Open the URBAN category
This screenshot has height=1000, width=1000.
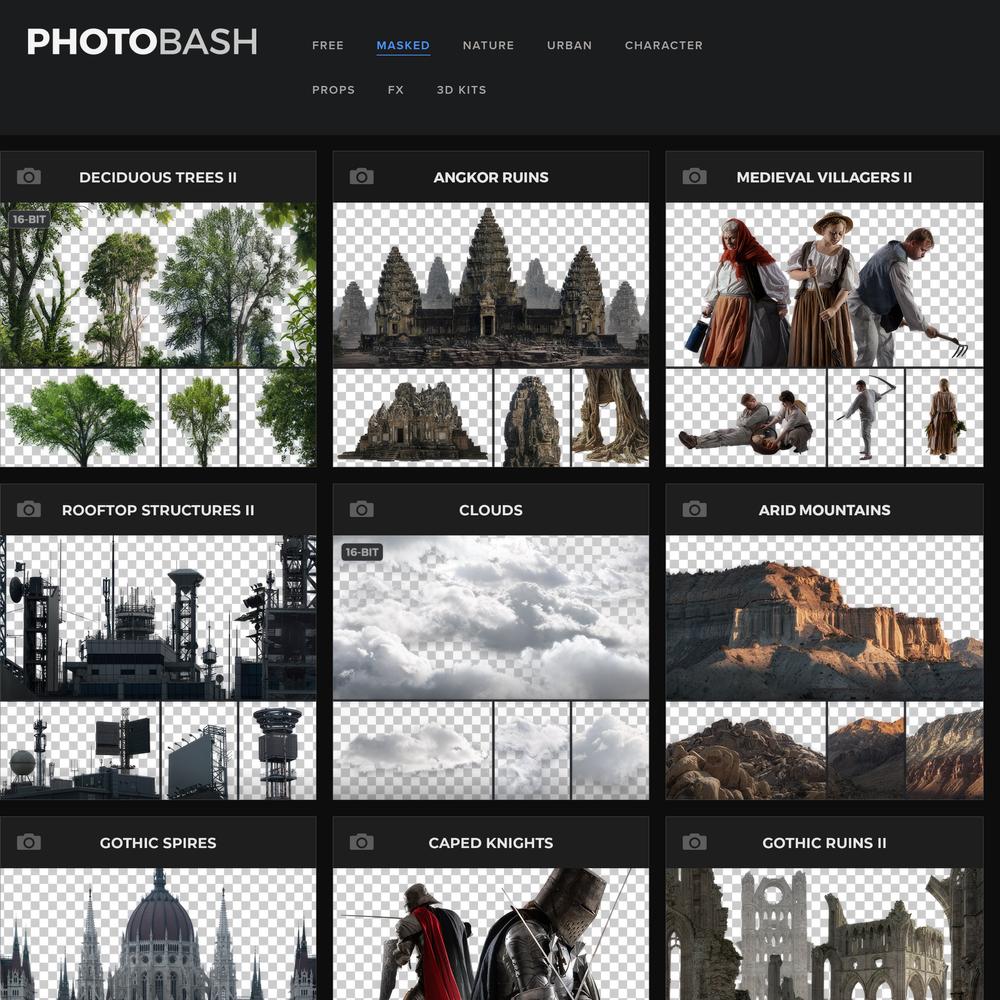coord(570,45)
